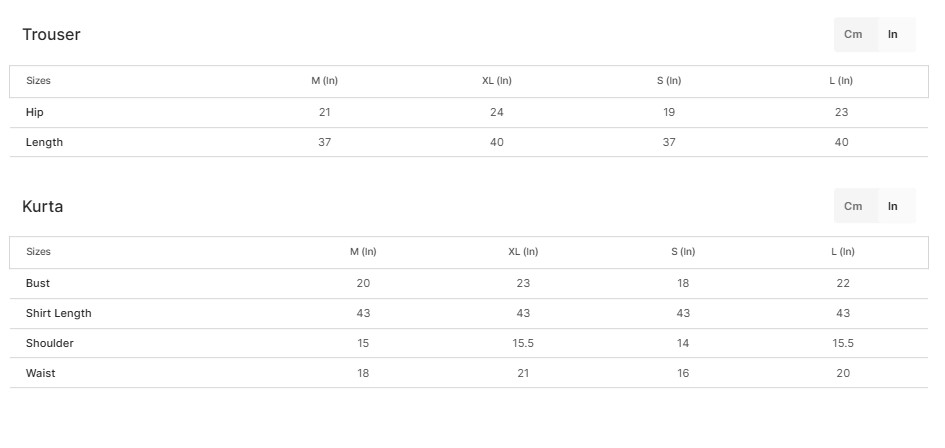This screenshot has width=945, height=448.
Task: Click the Waist row label
Action: (x=40, y=373)
